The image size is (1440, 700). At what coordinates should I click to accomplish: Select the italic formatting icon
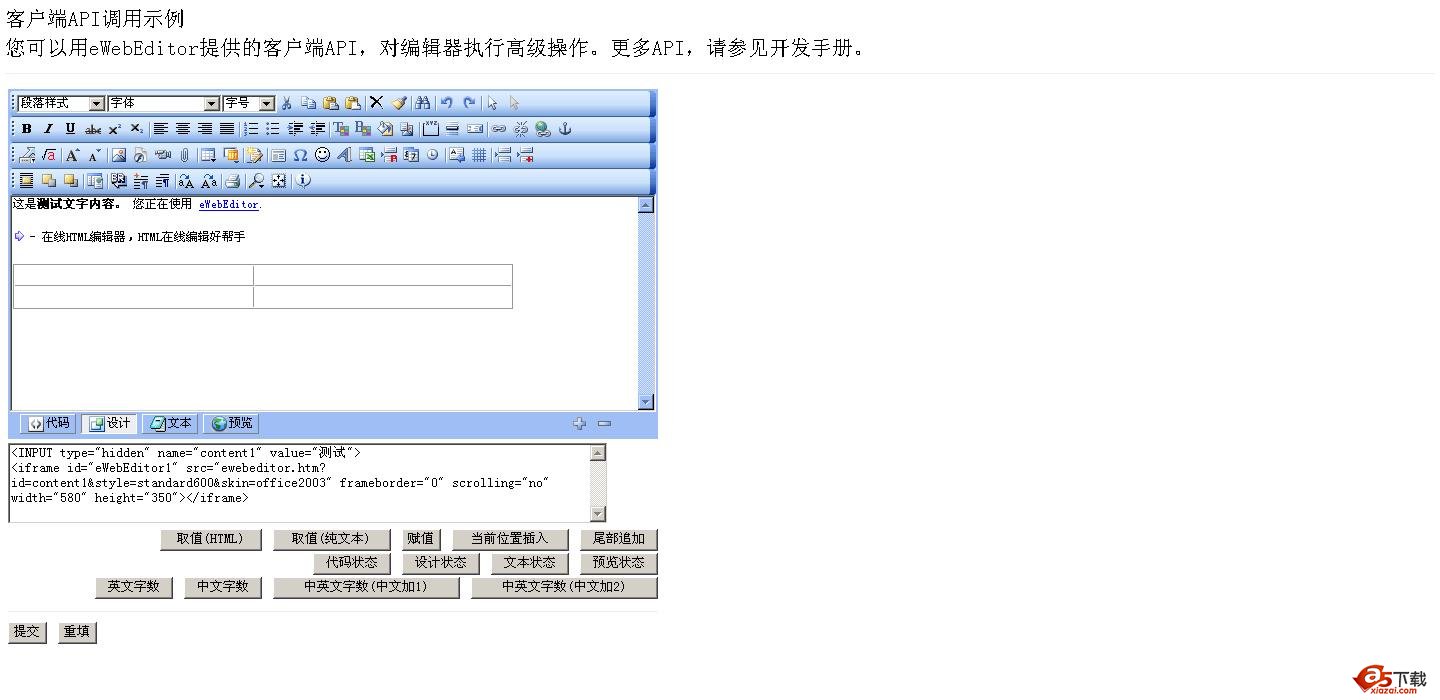pos(48,128)
